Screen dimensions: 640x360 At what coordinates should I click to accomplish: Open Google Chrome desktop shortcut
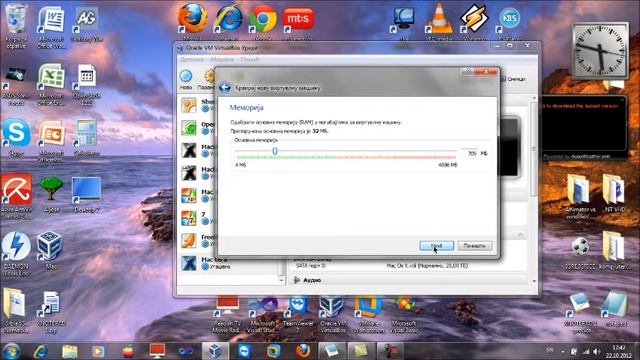click(262, 22)
